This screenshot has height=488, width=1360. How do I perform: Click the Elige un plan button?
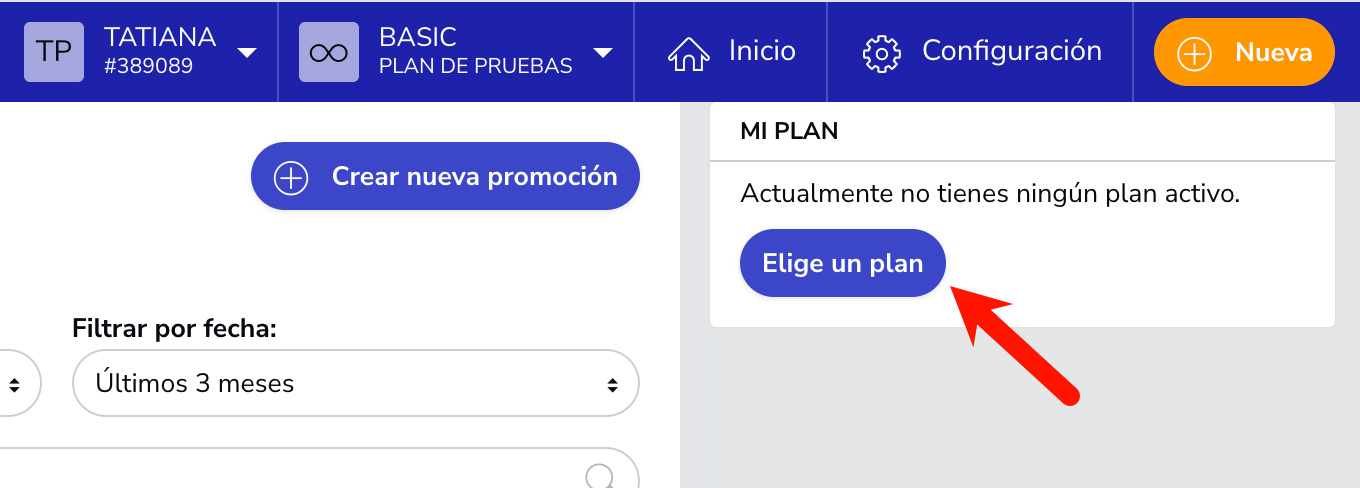pyautogui.click(x=842, y=264)
